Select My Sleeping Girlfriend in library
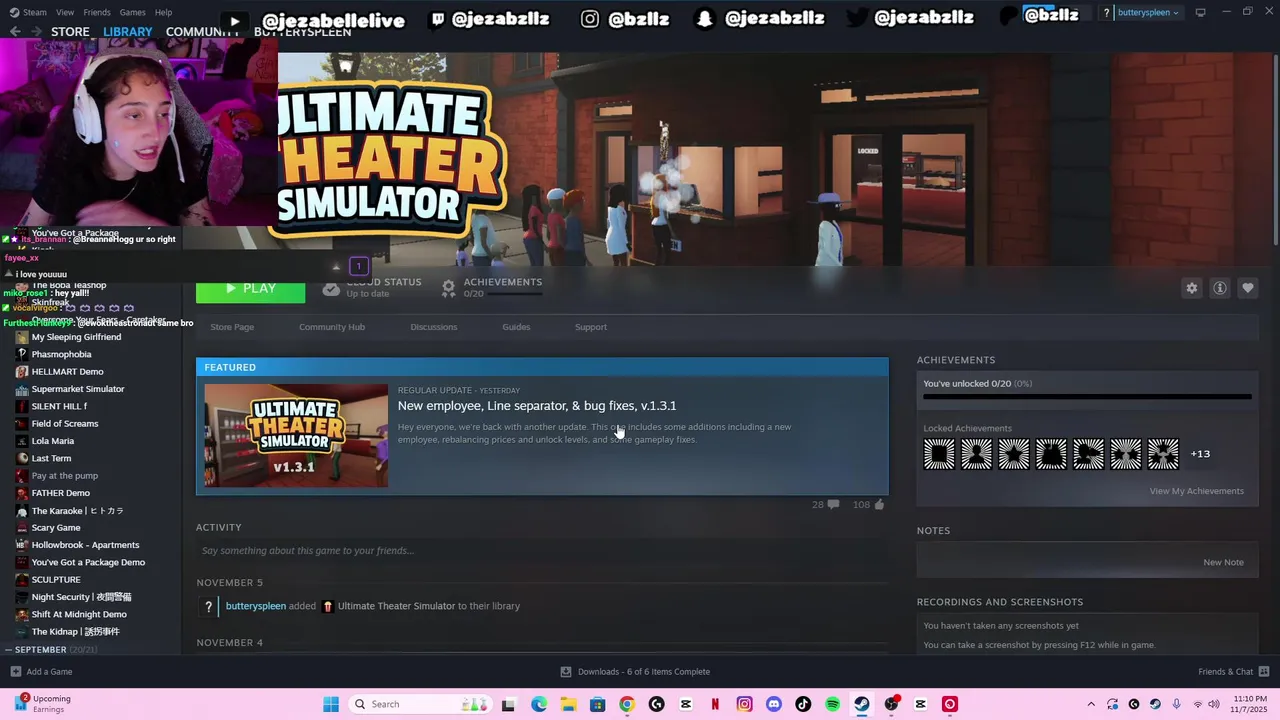This screenshot has width=1280, height=720. coord(76,337)
